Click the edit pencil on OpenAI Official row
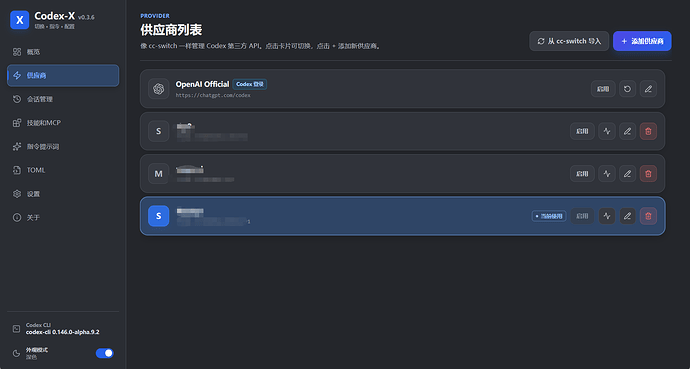 648,89
